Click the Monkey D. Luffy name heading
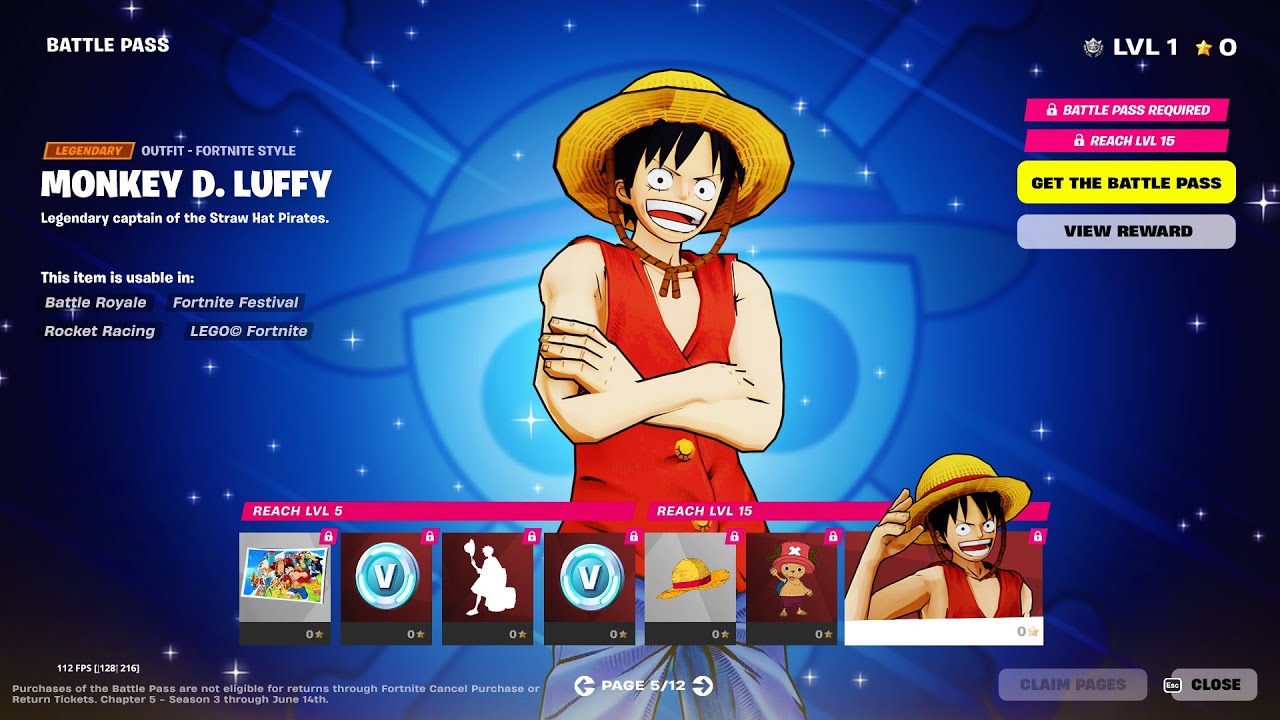The height and width of the screenshot is (720, 1280). [x=186, y=185]
